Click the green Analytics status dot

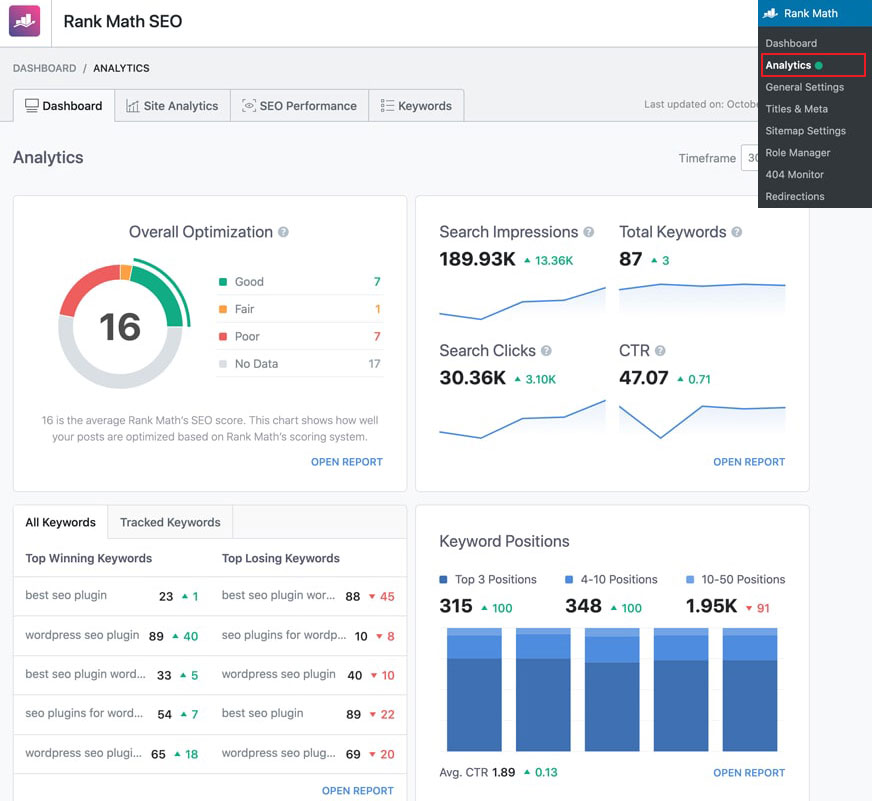[x=819, y=66]
